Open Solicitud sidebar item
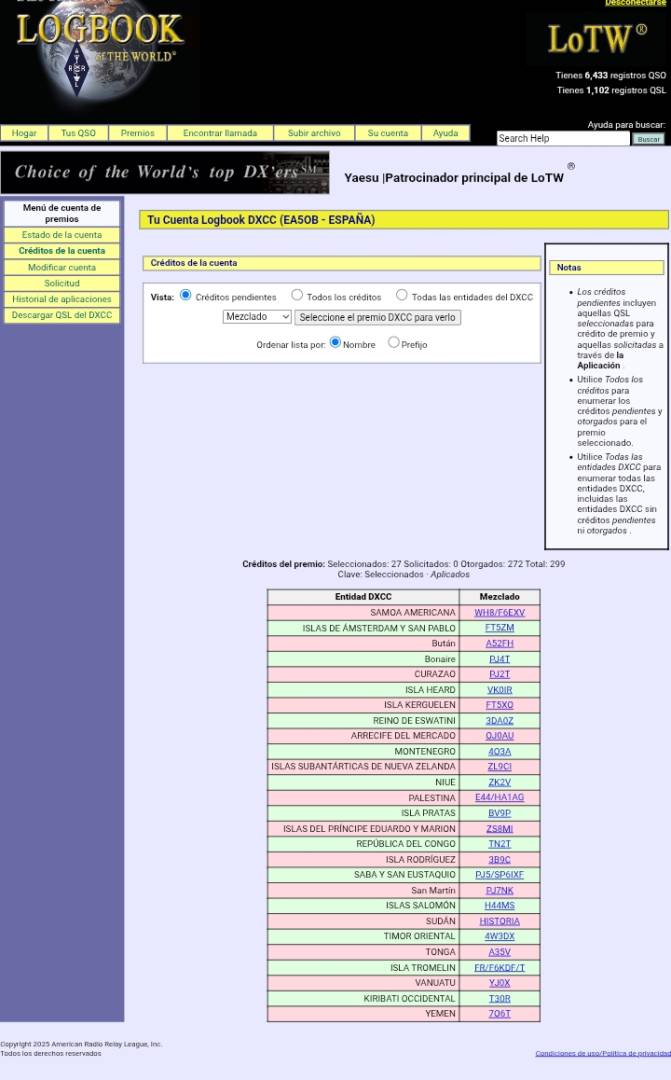 (62, 283)
